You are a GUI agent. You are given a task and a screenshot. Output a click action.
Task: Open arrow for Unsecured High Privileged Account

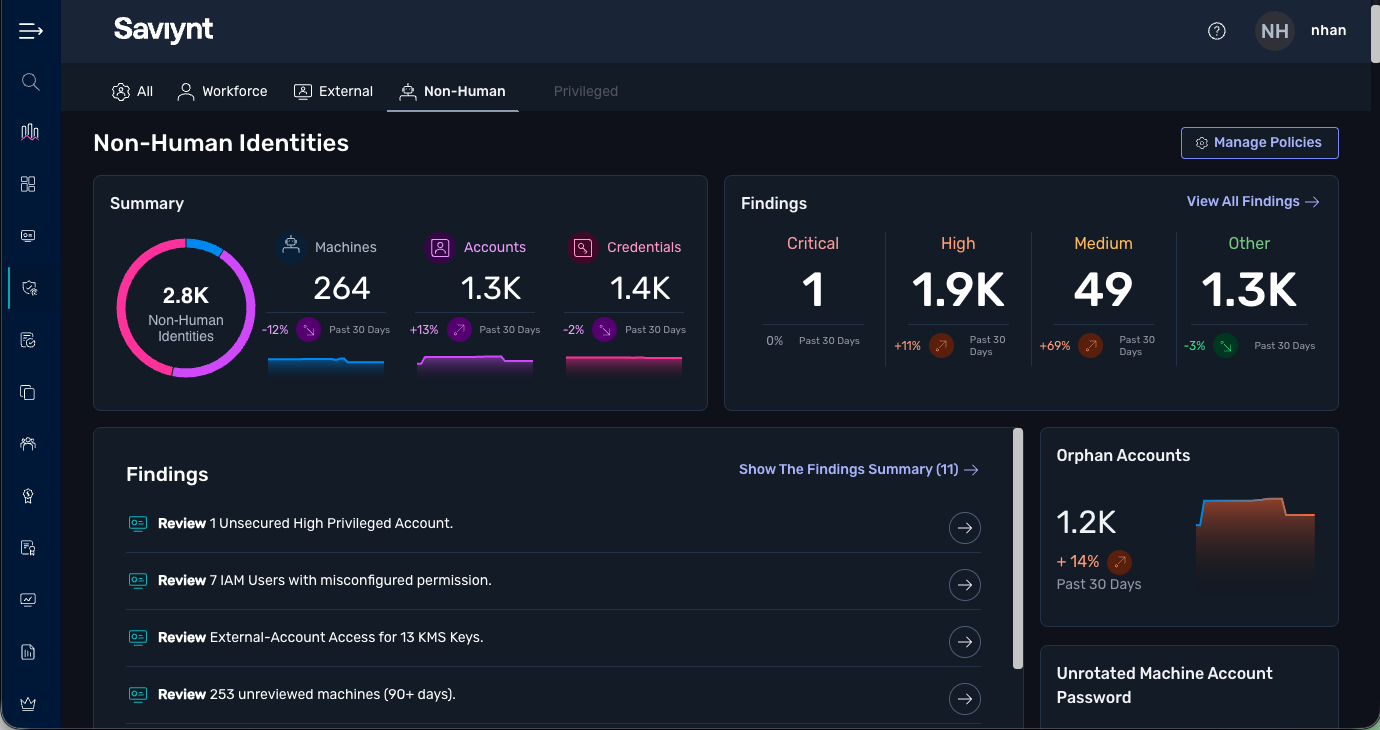tap(964, 527)
